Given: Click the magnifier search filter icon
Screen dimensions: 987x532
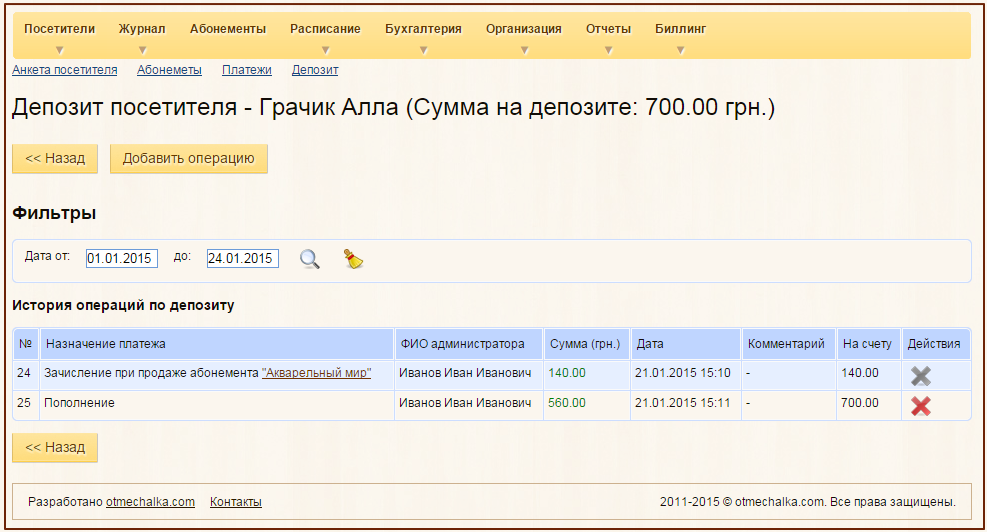Looking at the screenshot, I should click(x=310, y=259).
